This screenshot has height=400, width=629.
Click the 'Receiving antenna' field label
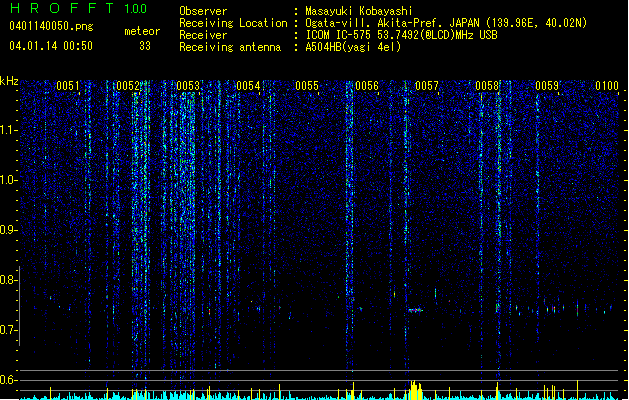[230, 47]
